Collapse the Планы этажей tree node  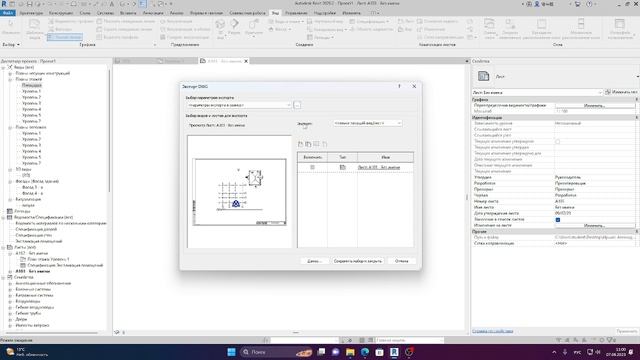pyautogui.click(x=10, y=79)
